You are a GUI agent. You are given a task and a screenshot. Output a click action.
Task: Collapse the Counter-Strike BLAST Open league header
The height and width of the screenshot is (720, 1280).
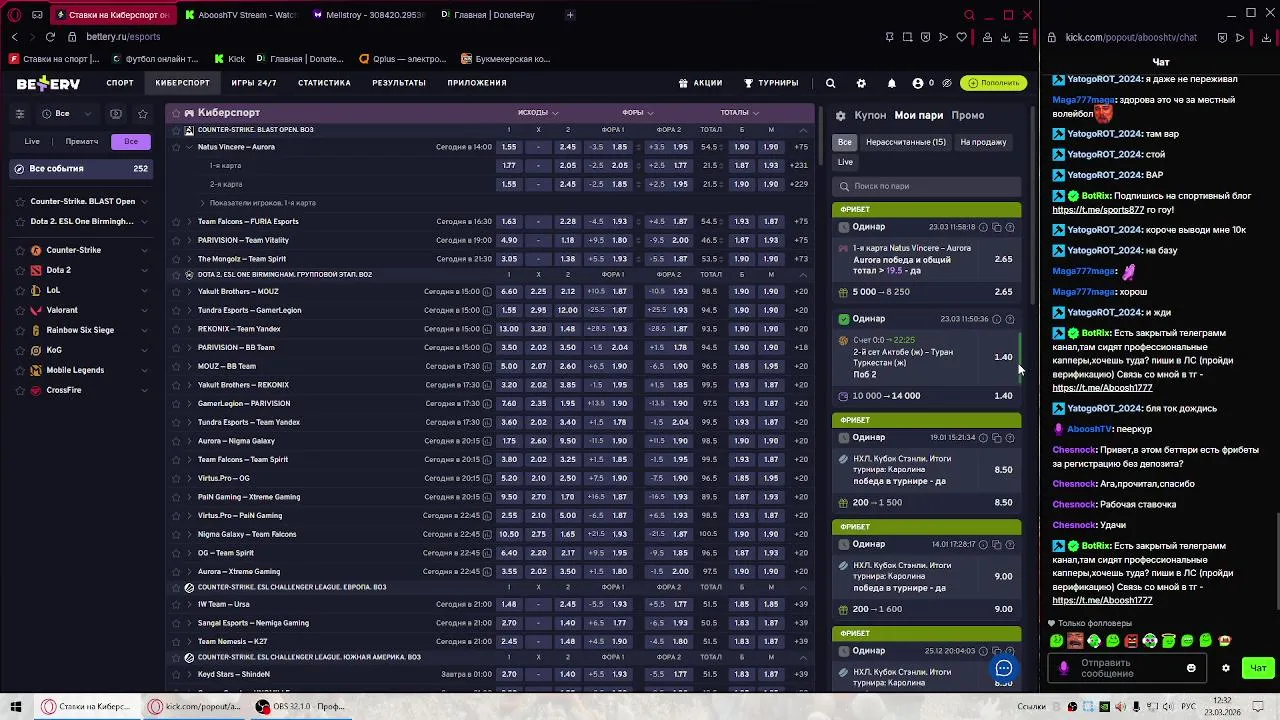click(x=802, y=130)
